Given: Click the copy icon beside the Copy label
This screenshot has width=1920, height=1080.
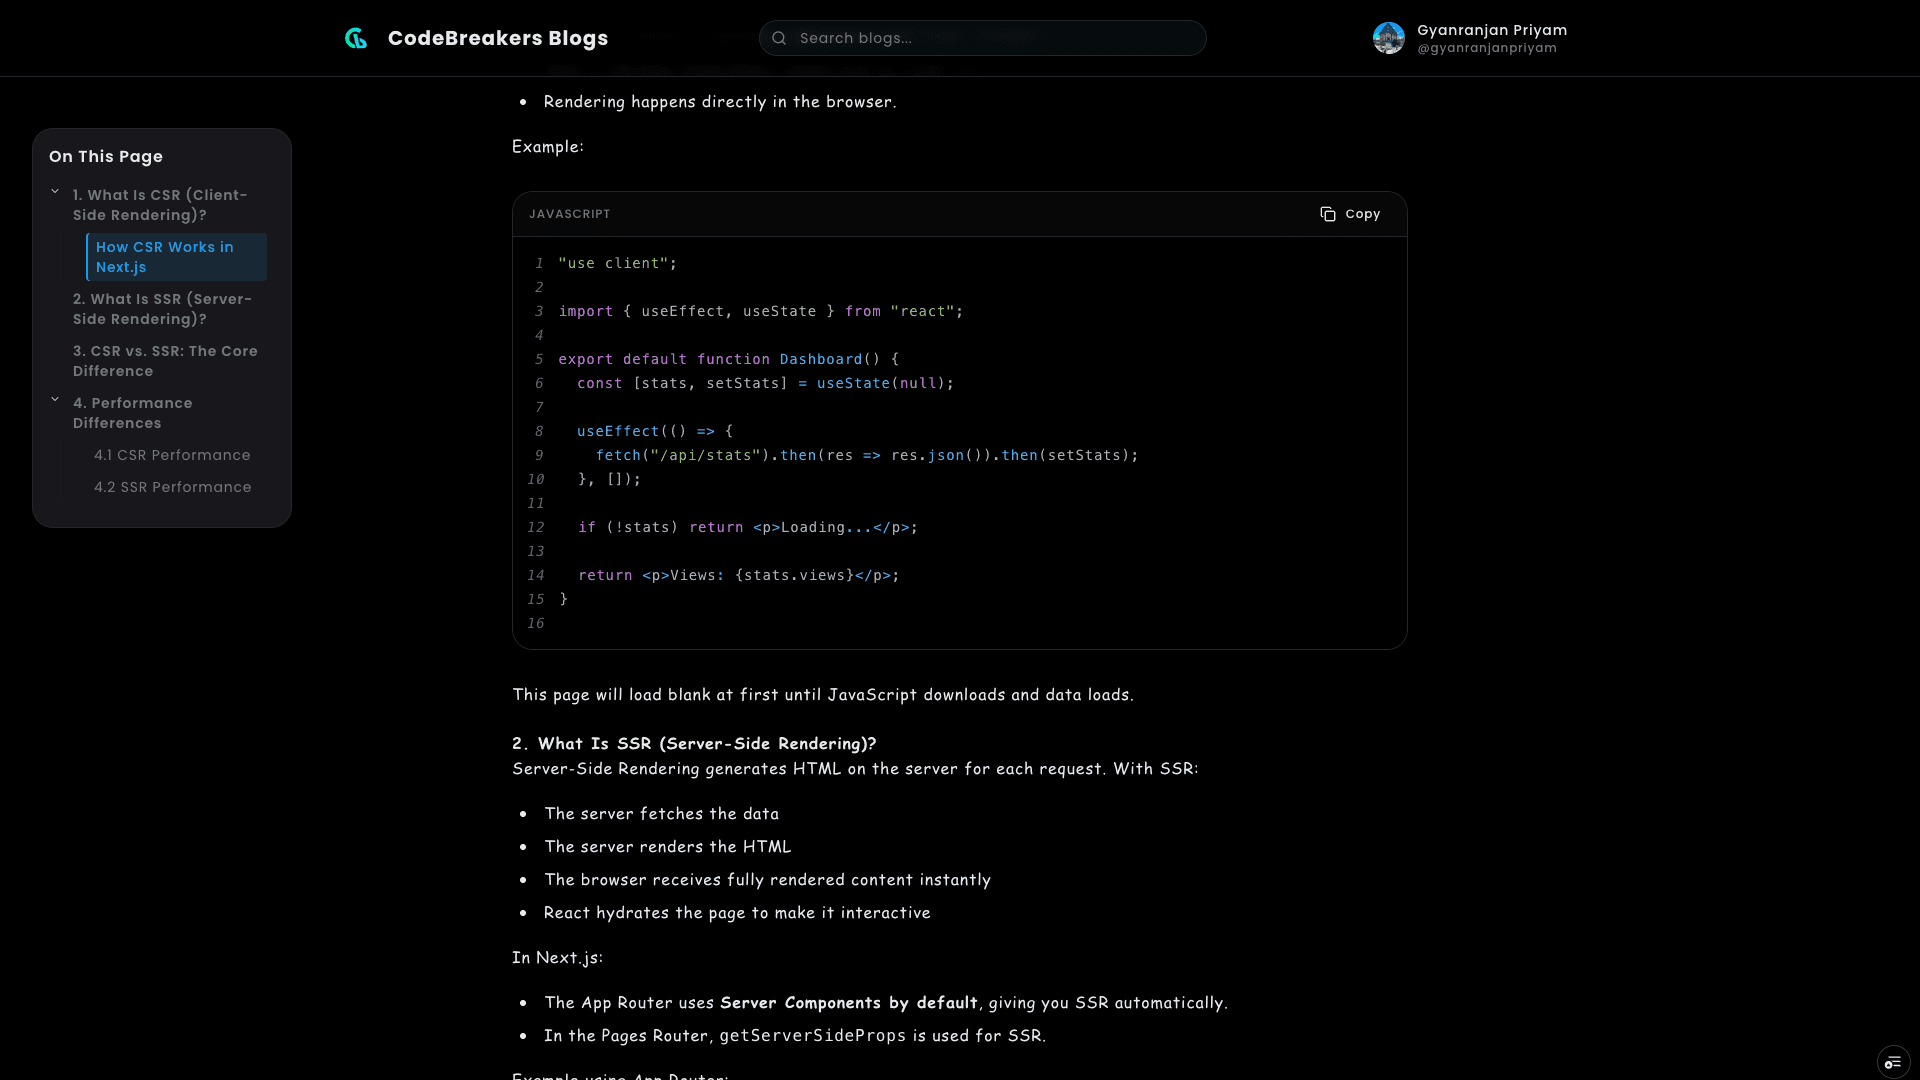Looking at the screenshot, I should 1328,213.
